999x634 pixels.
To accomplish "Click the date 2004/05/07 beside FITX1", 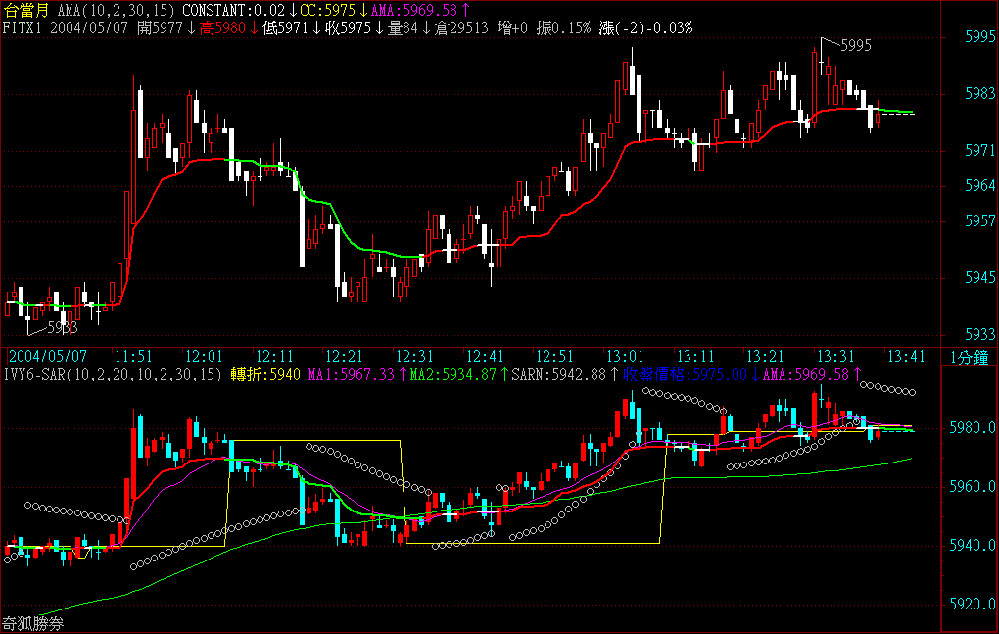I will [89, 27].
